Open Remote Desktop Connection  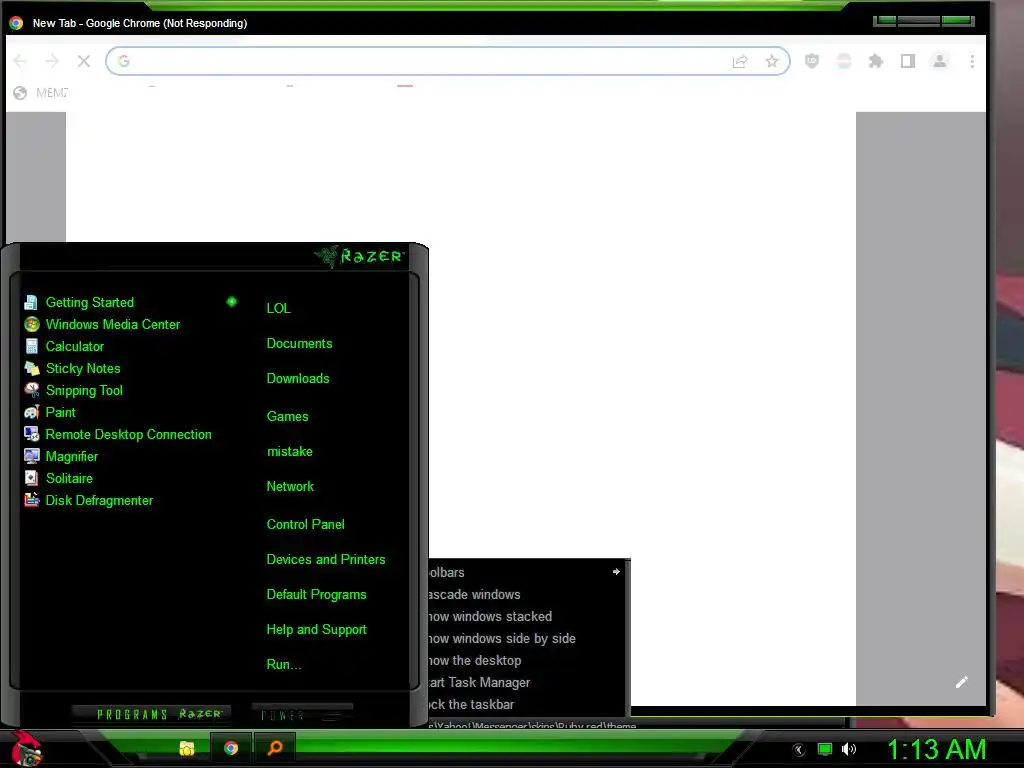point(128,434)
